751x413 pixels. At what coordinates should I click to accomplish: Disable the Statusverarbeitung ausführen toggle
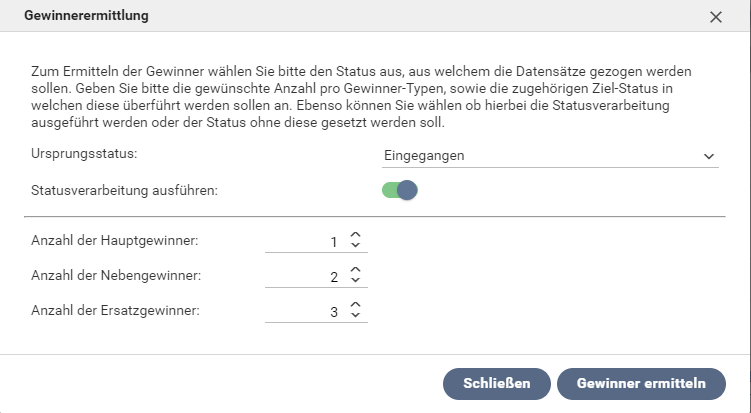click(399, 189)
